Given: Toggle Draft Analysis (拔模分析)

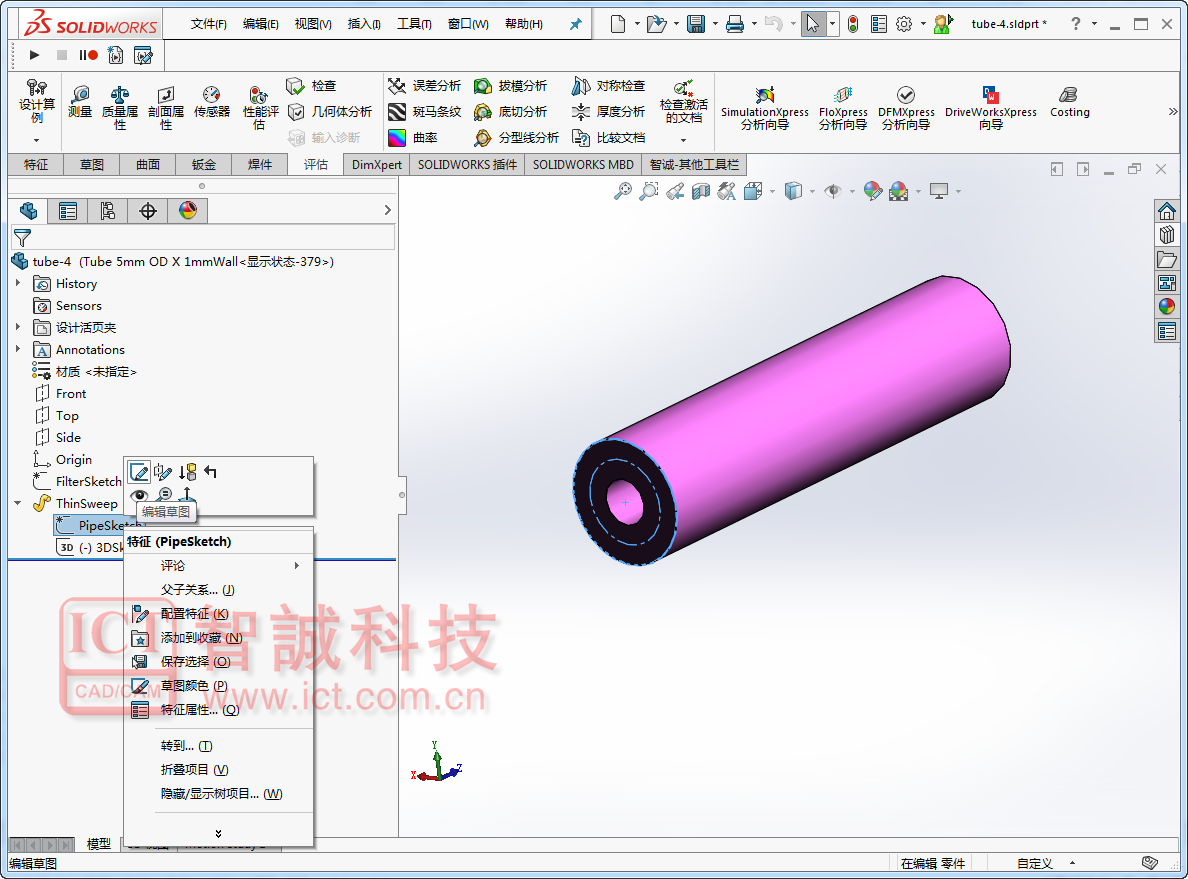Looking at the screenshot, I should (x=510, y=86).
